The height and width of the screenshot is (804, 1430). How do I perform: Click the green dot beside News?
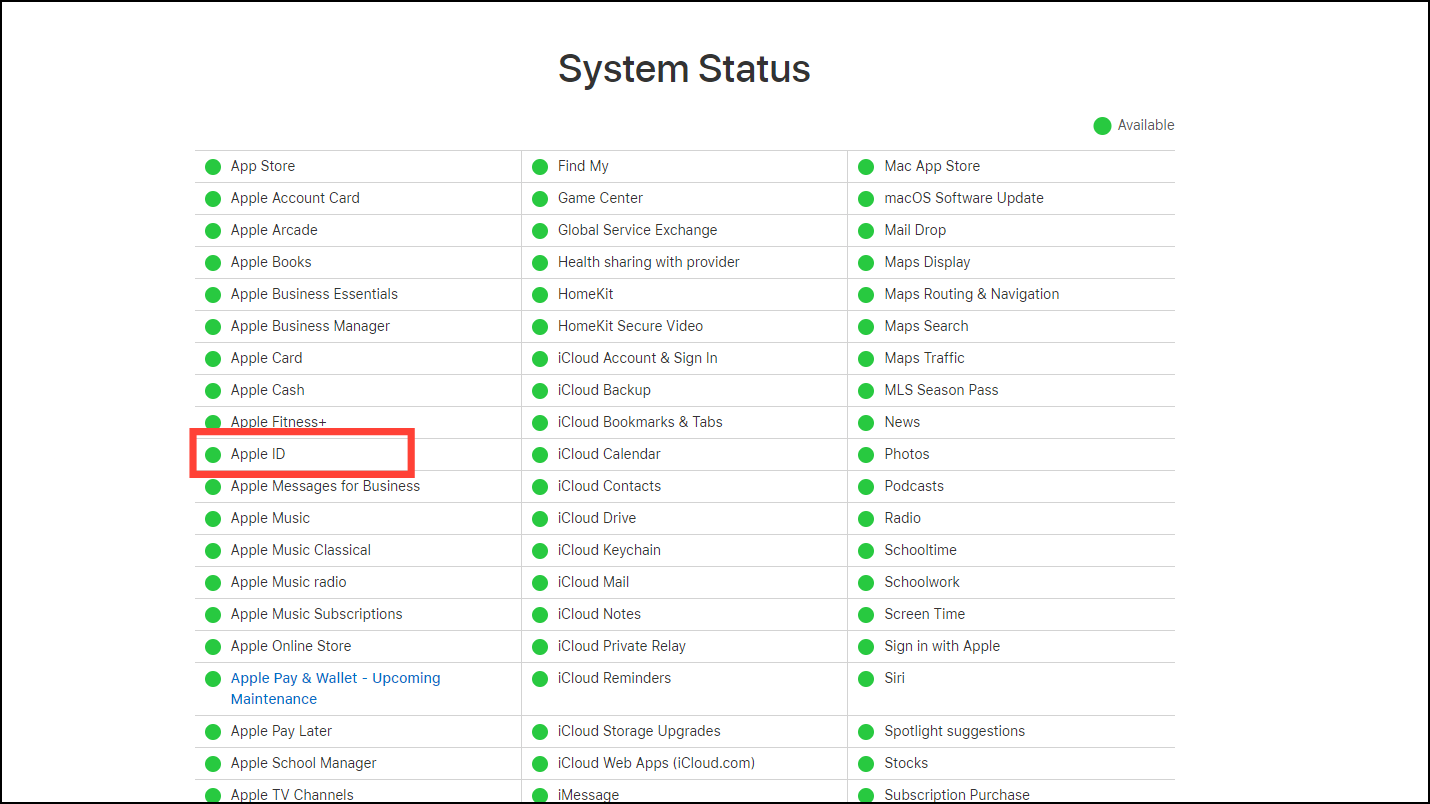click(x=866, y=423)
